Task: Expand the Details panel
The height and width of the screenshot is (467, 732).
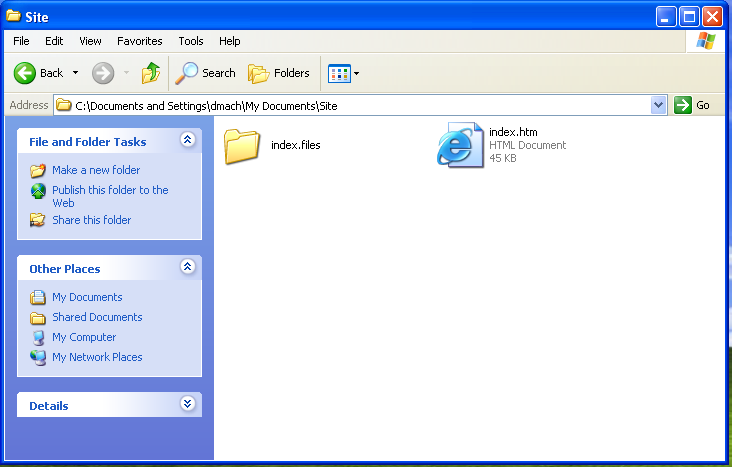Action: tap(187, 405)
